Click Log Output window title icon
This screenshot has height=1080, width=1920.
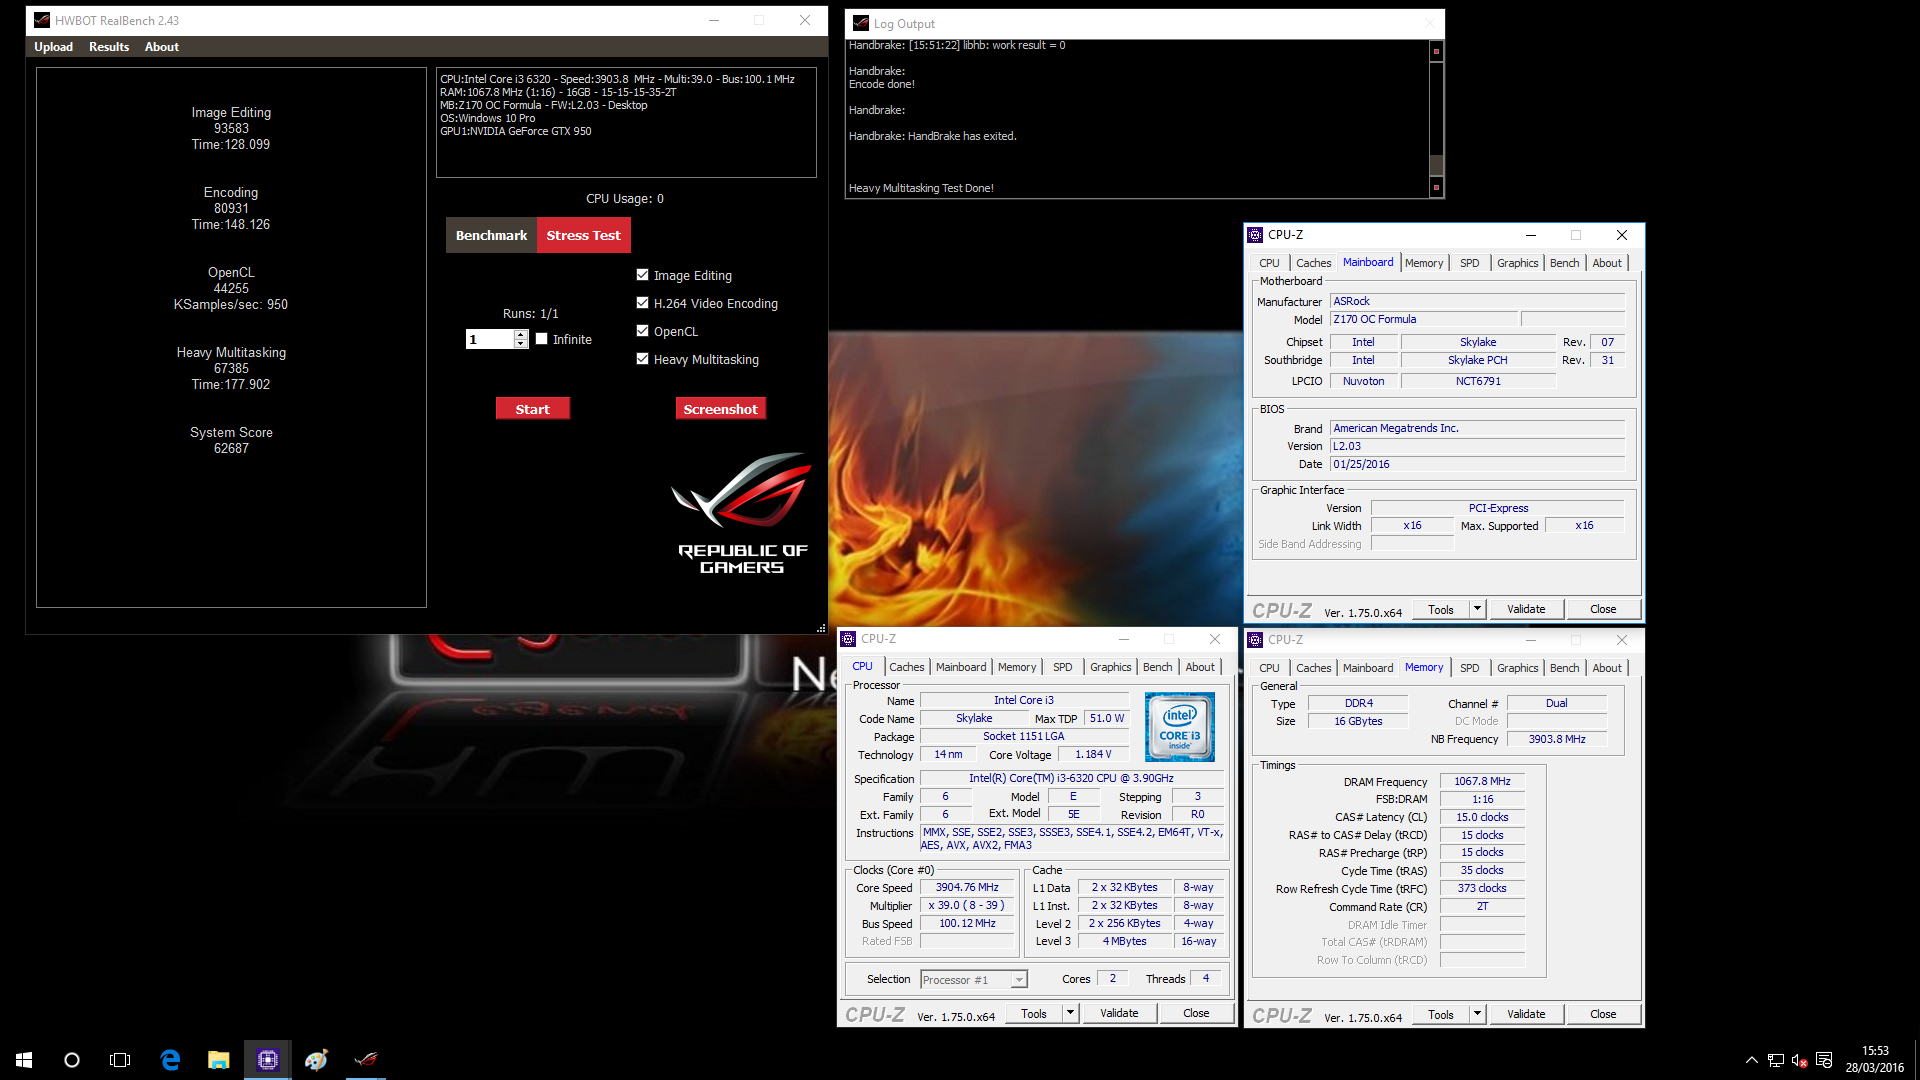coord(860,23)
